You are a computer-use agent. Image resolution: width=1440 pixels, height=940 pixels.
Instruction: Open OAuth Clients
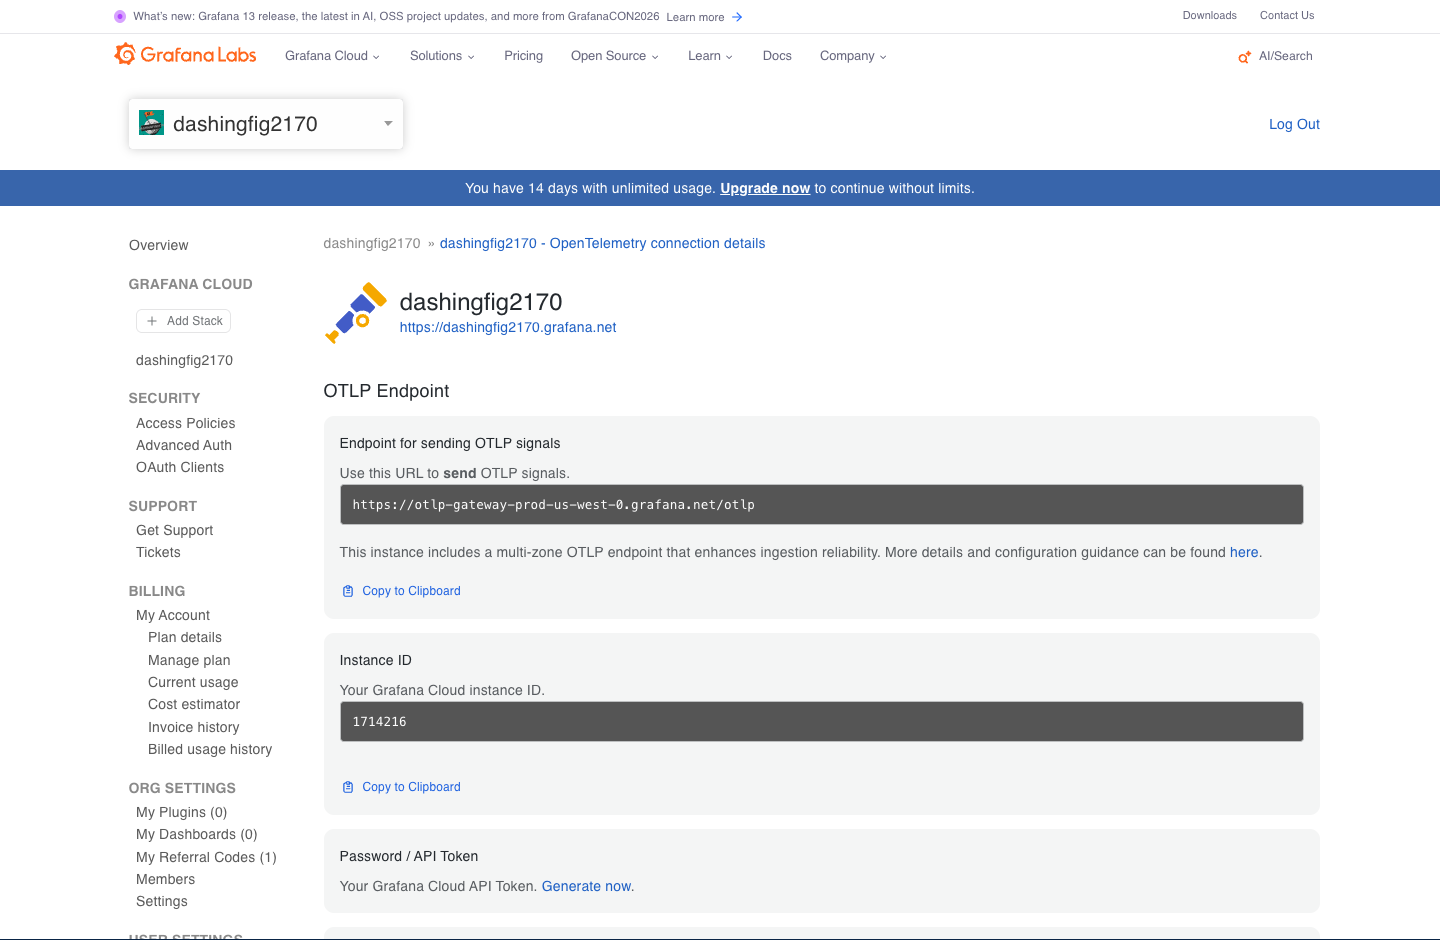pos(180,467)
